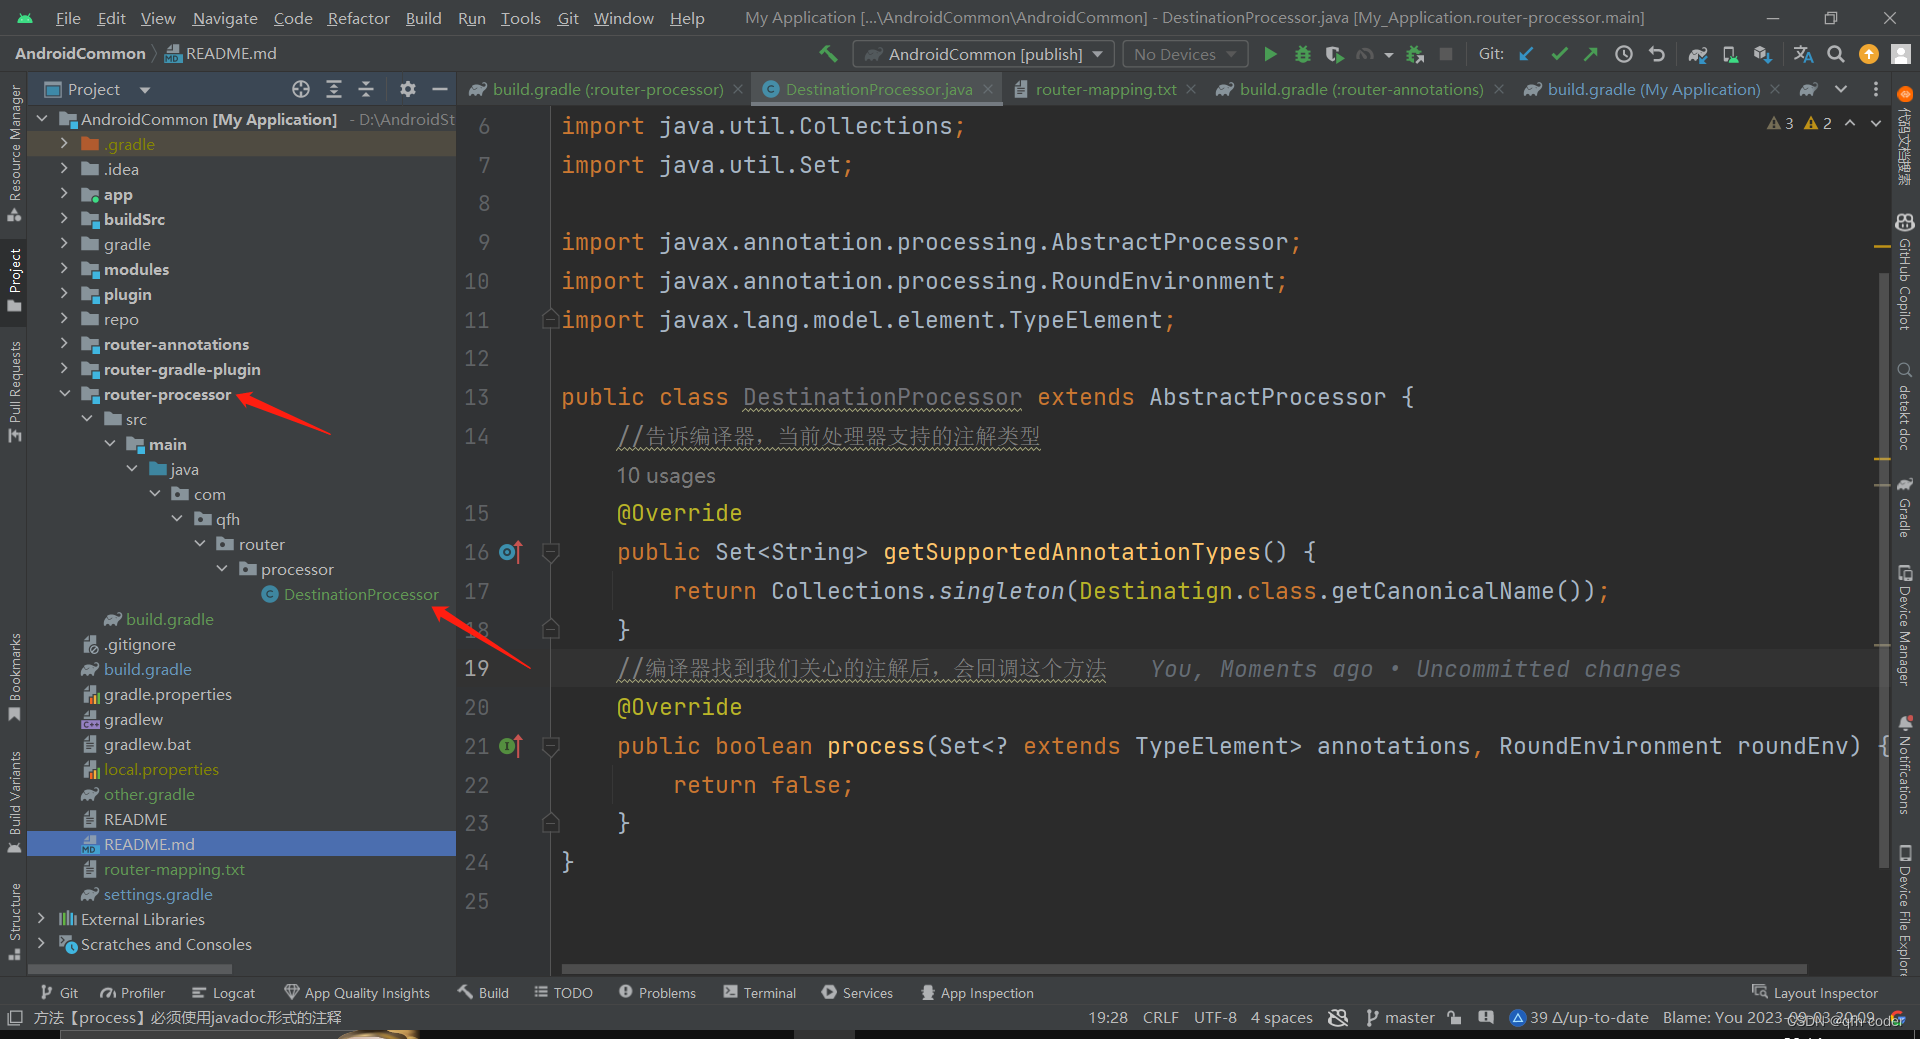Toggle read-only lock icon in status bar

pyautogui.click(x=1454, y=1018)
